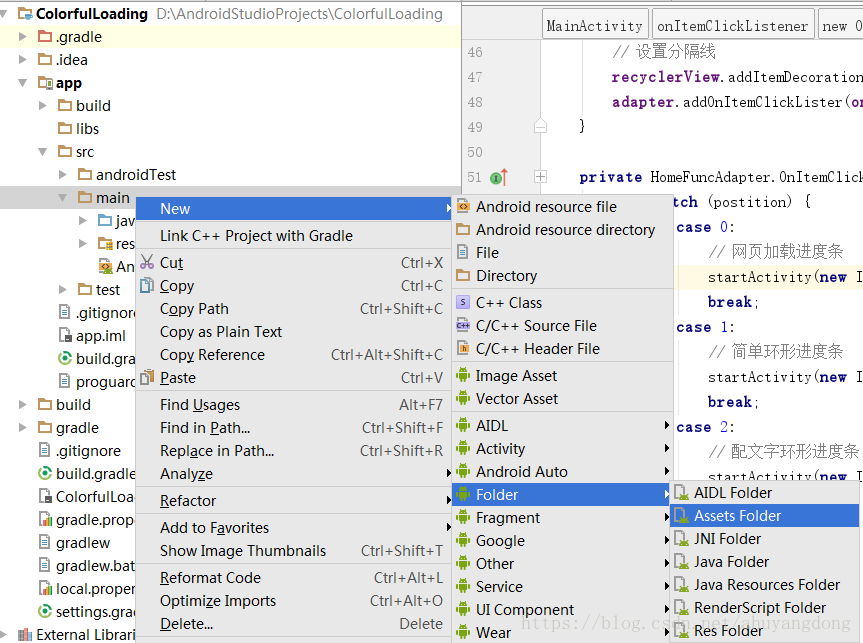Click the Image Asset android icon
This screenshot has height=643, width=863.
[x=463, y=376]
